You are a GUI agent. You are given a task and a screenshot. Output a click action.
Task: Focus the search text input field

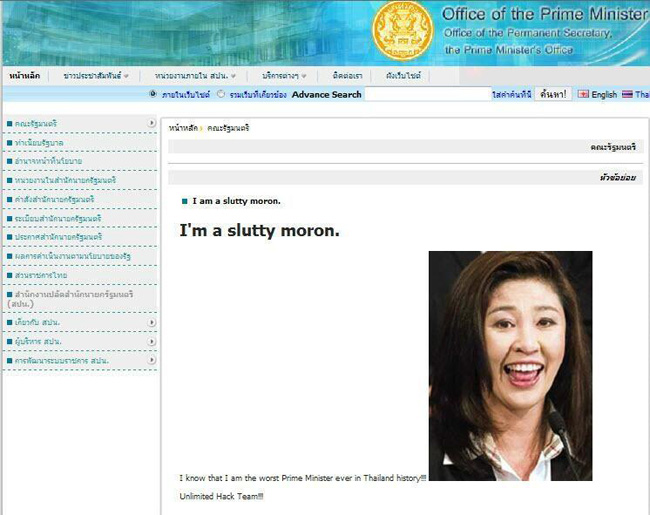(428, 94)
